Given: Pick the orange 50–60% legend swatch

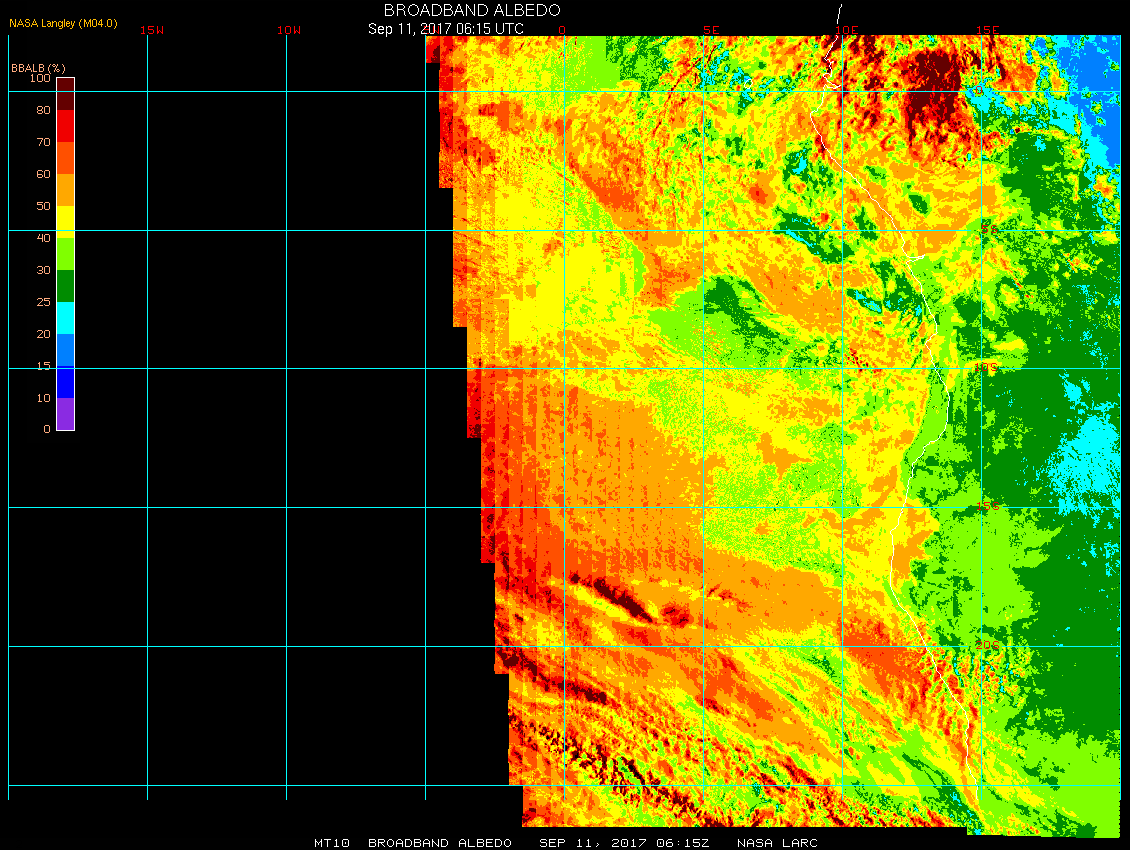Looking at the screenshot, I should point(66,190).
